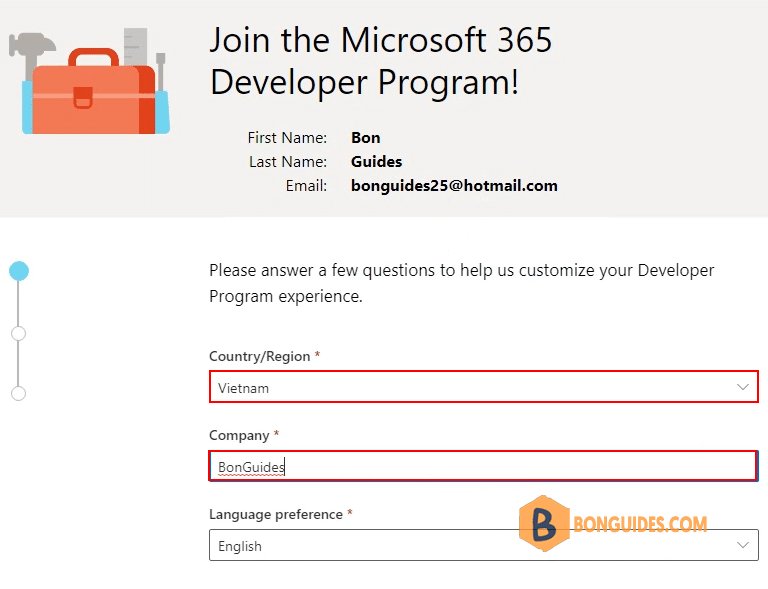Click the hammer icon beside toolbox
The width and height of the screenshot is (768, 589).
click(32, 52)
